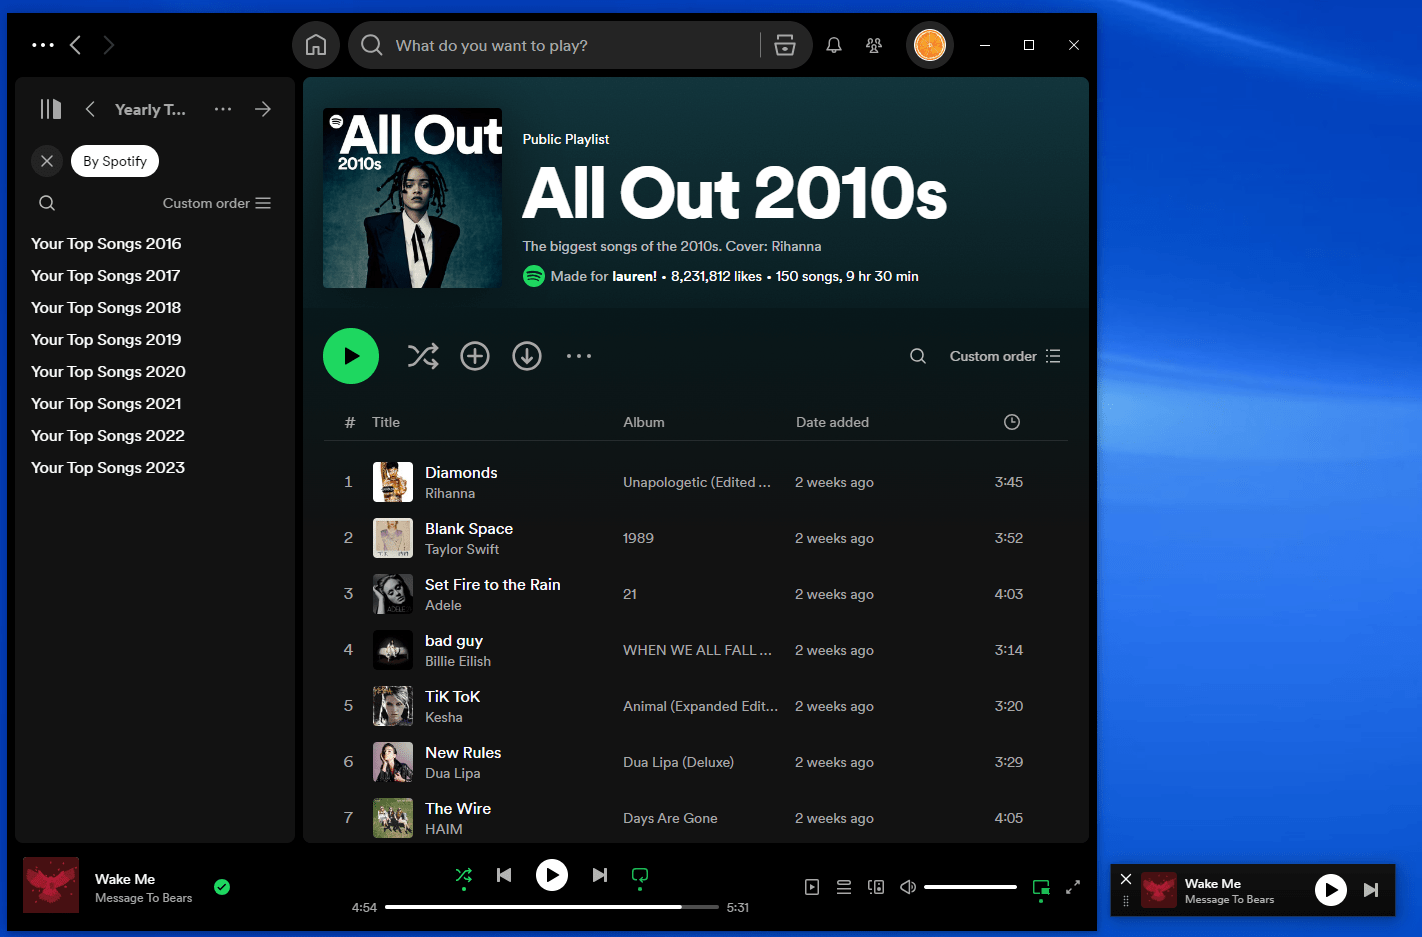Toggle the miniplayer

tap(1040, 887)
